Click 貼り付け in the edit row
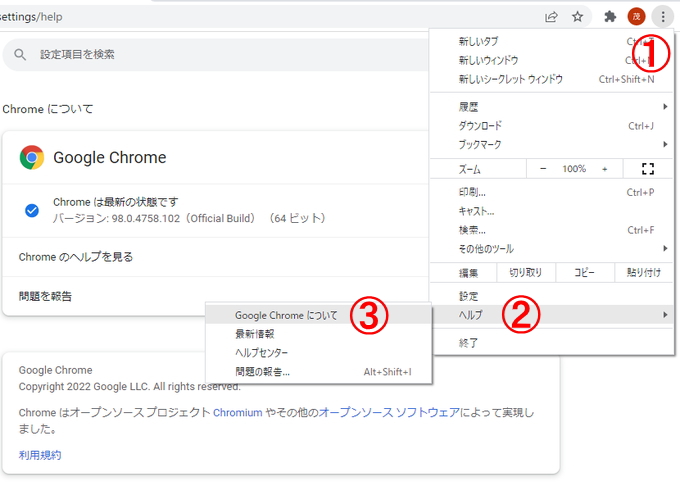The width and height of the screenshot is (680, 495). [x=644, y=272]
